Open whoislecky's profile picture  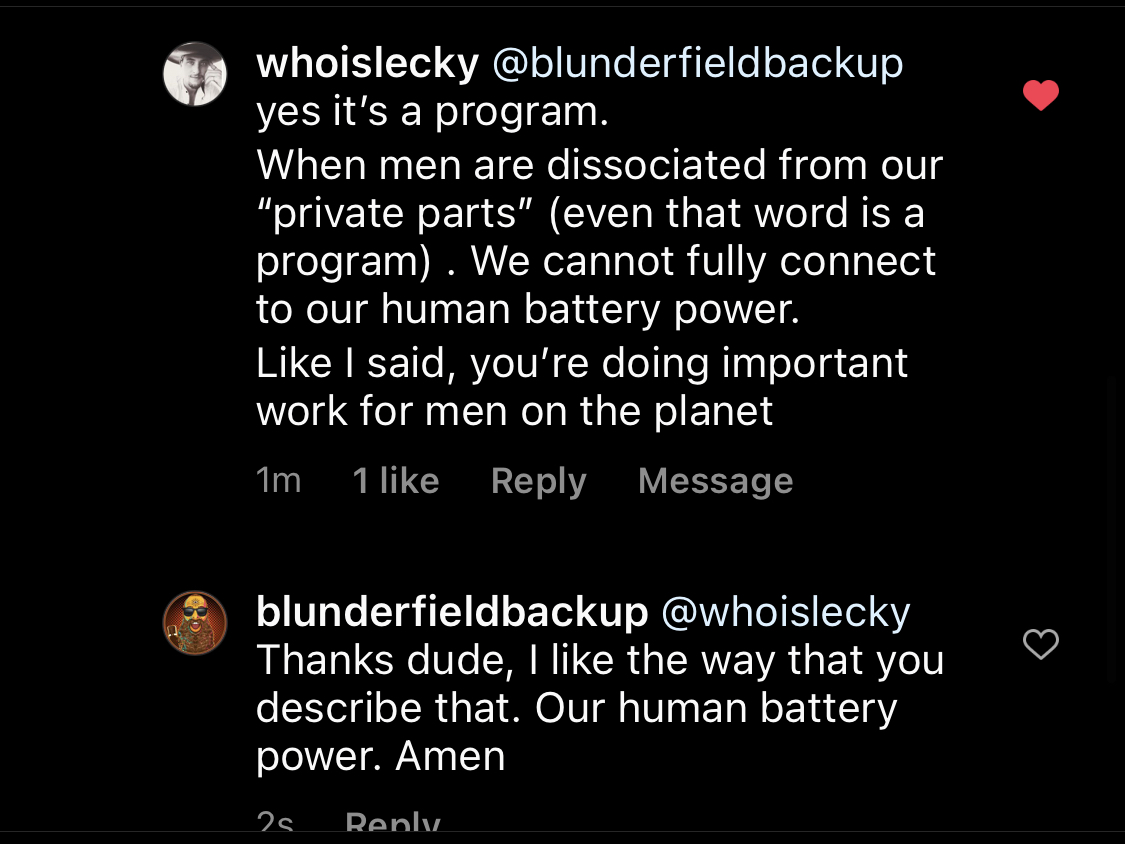[195, 74]
